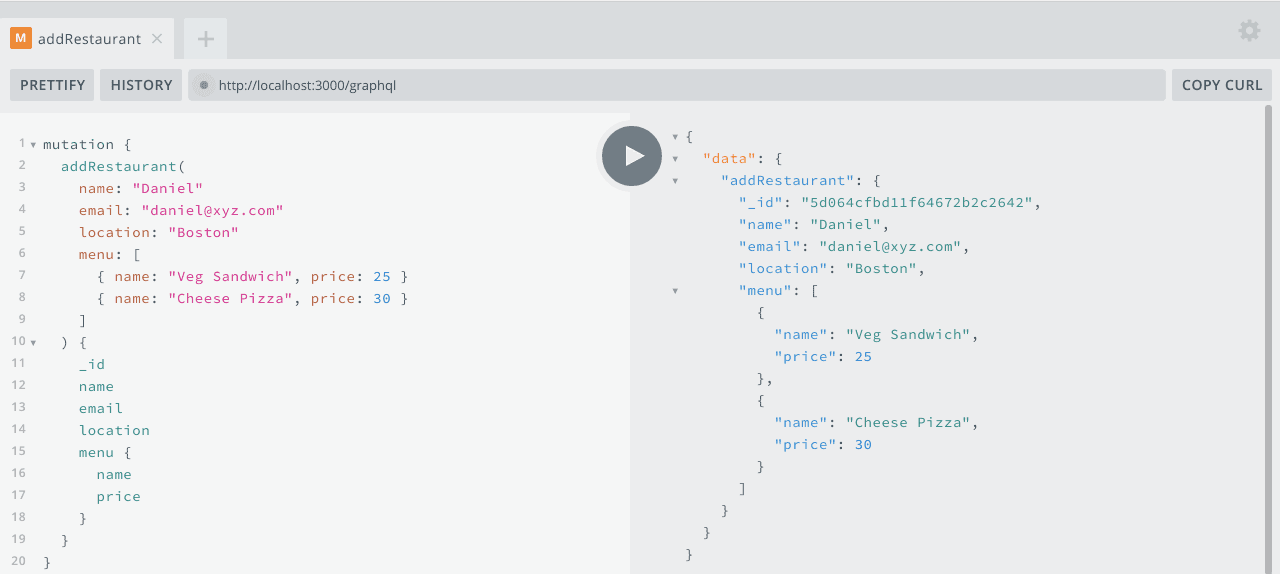Collapse the mutation block at line 1

point(33,145)
